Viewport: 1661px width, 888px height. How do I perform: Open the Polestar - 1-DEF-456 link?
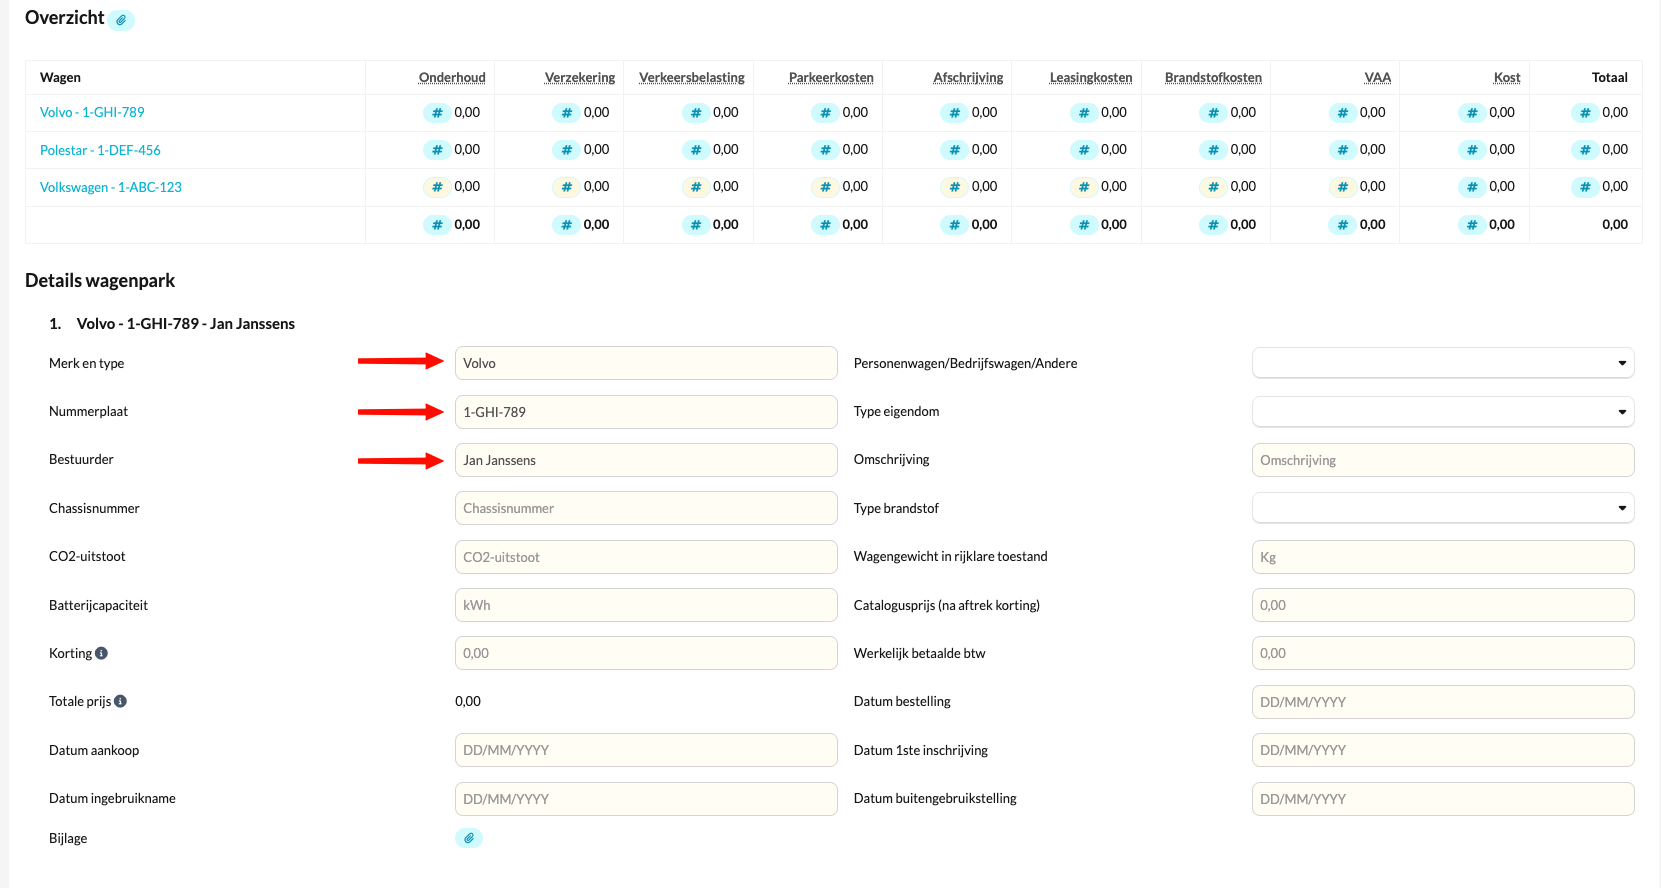pos(100,150)
